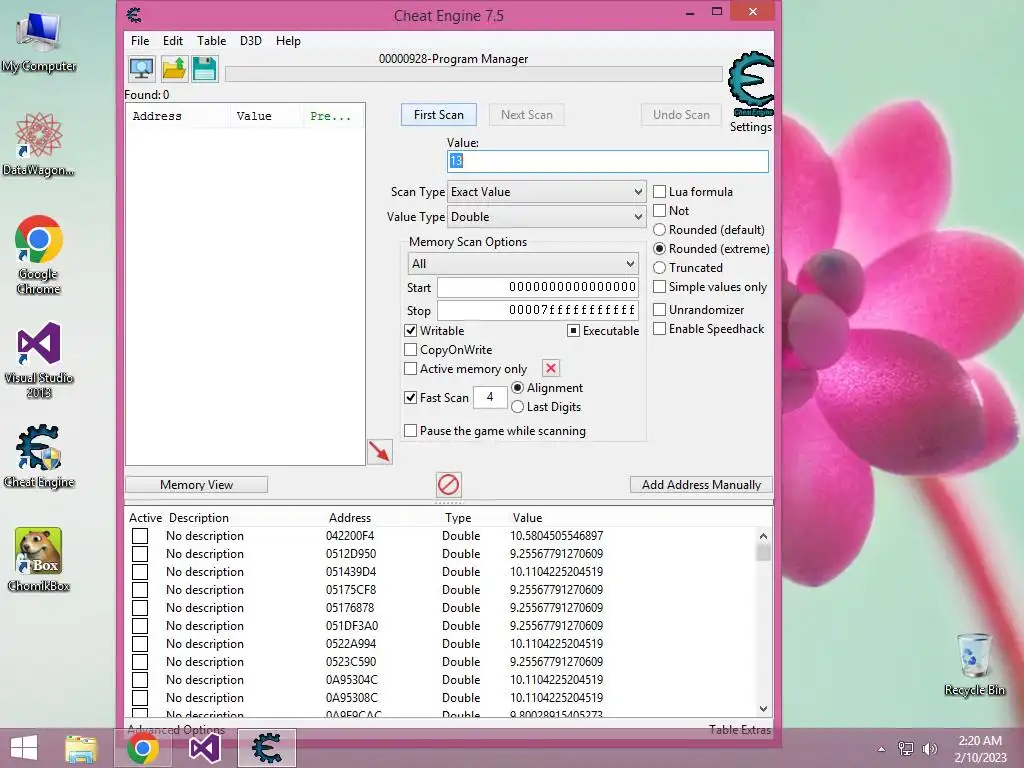Click the Start address field
The width and height of the screenshot is (1024, 768).
[x=537, y=287]
